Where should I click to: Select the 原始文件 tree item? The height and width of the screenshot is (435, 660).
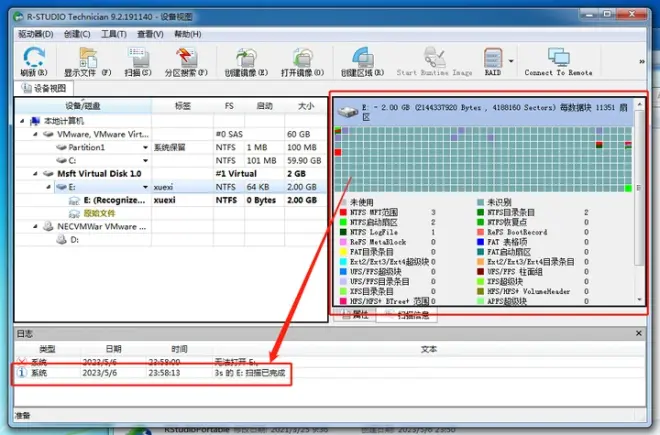(99, 213)
